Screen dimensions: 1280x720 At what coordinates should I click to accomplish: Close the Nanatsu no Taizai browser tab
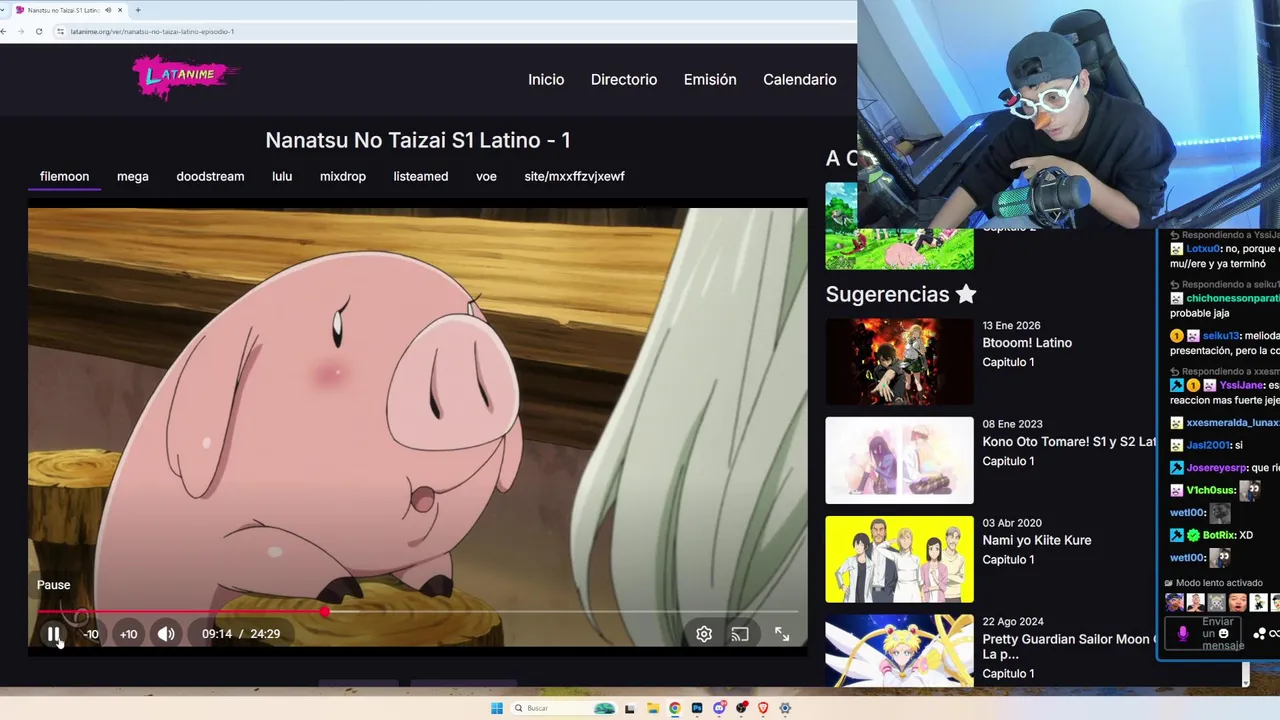click(121, 10)
